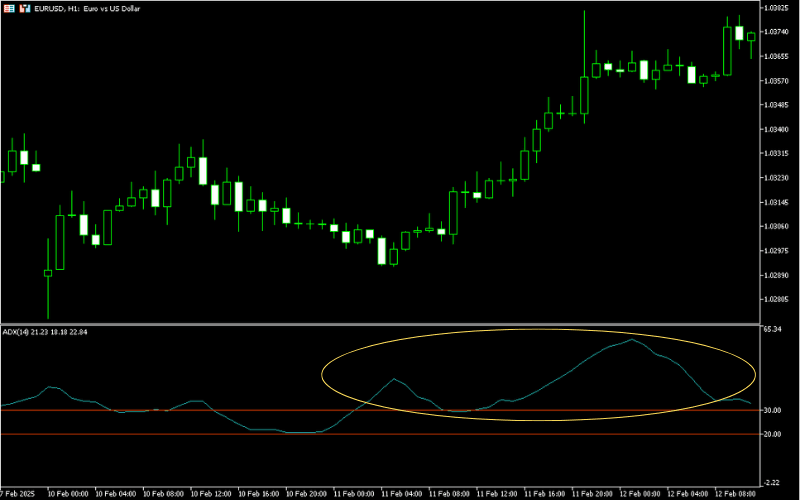
Task: Click the 65.34 value on indicator scale
Action: (772, 329)
